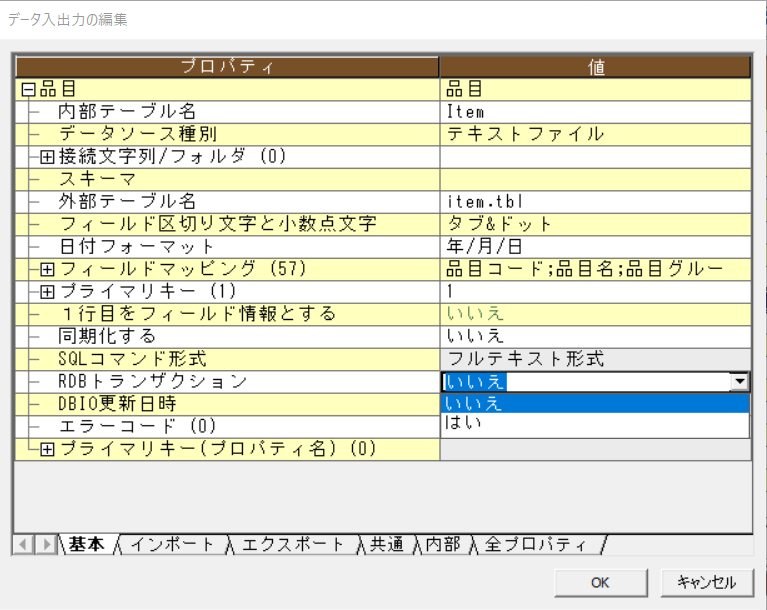Viewport: 767px width, 610px height.
Task: Click the tab scroll right arrow
Action: tap(46, 544)
